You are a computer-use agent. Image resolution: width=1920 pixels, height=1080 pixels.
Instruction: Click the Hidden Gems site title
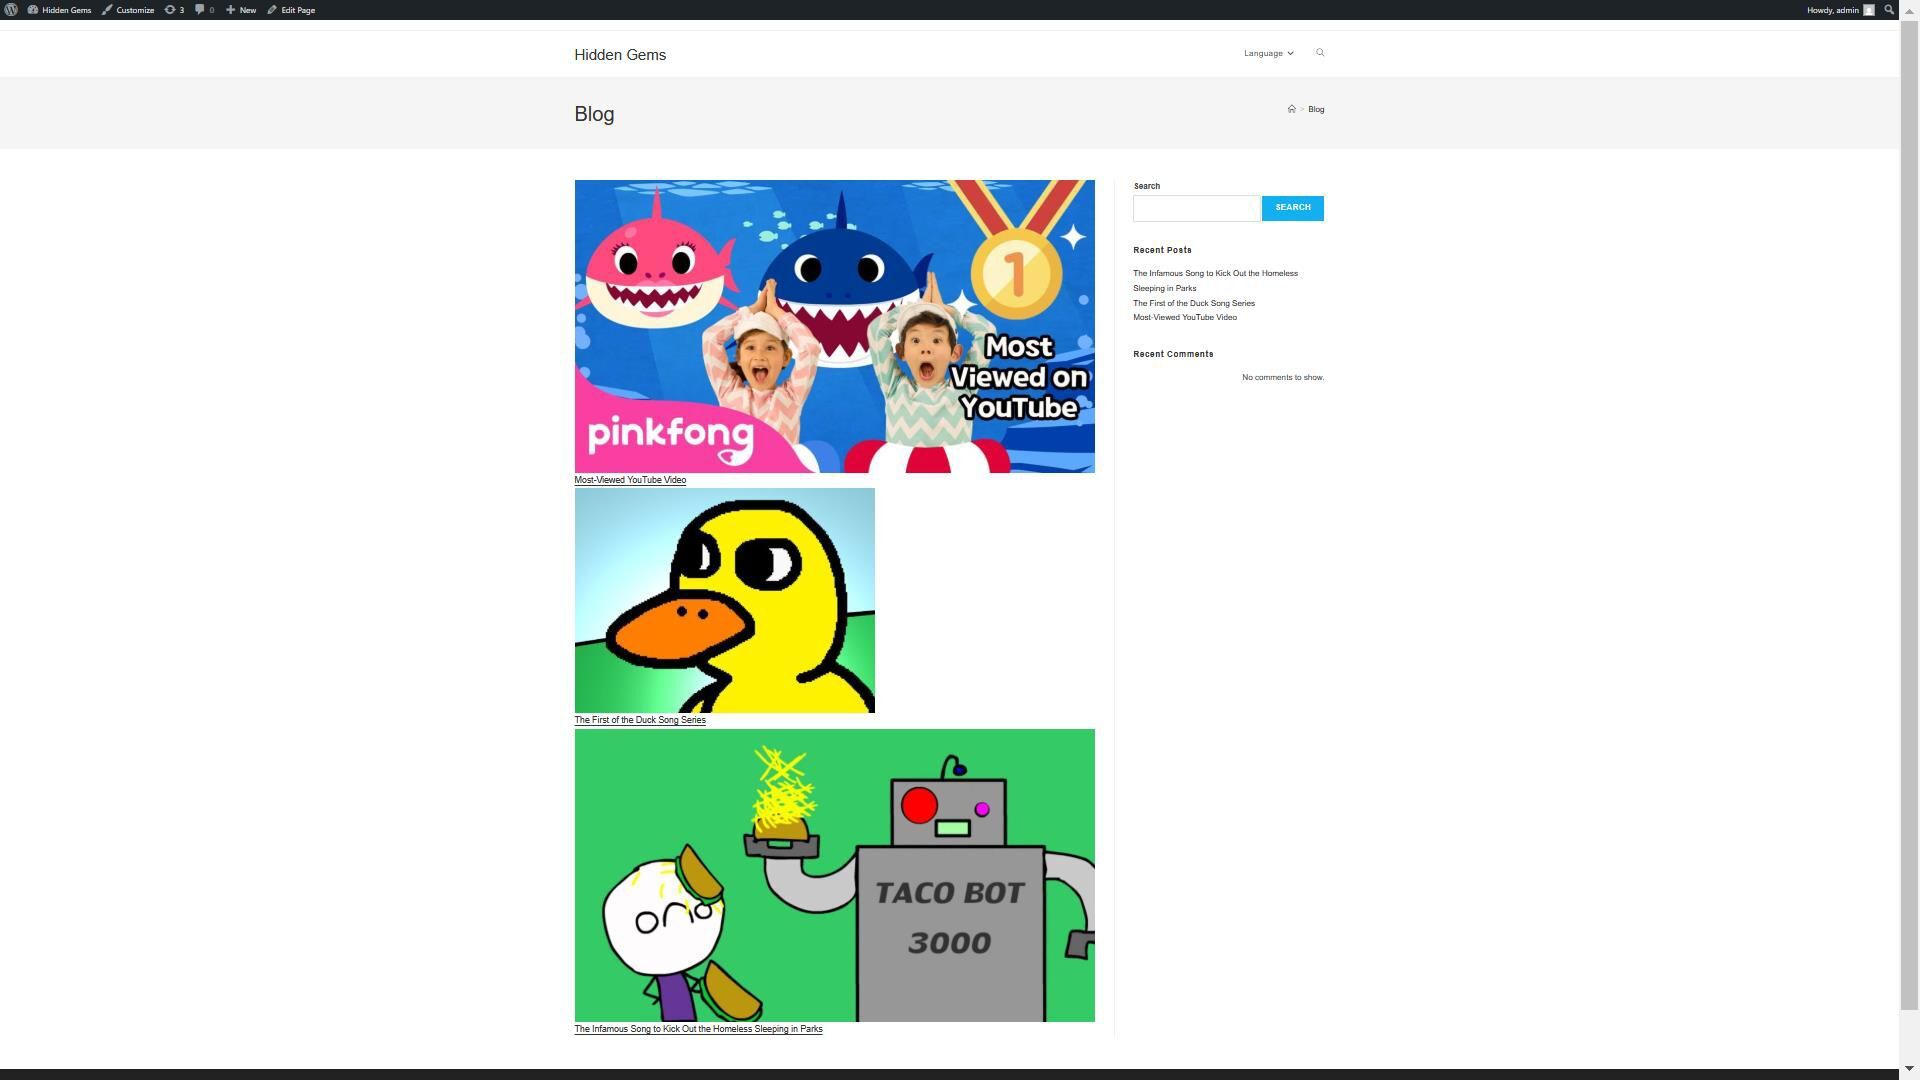click(x=620, y=55)
